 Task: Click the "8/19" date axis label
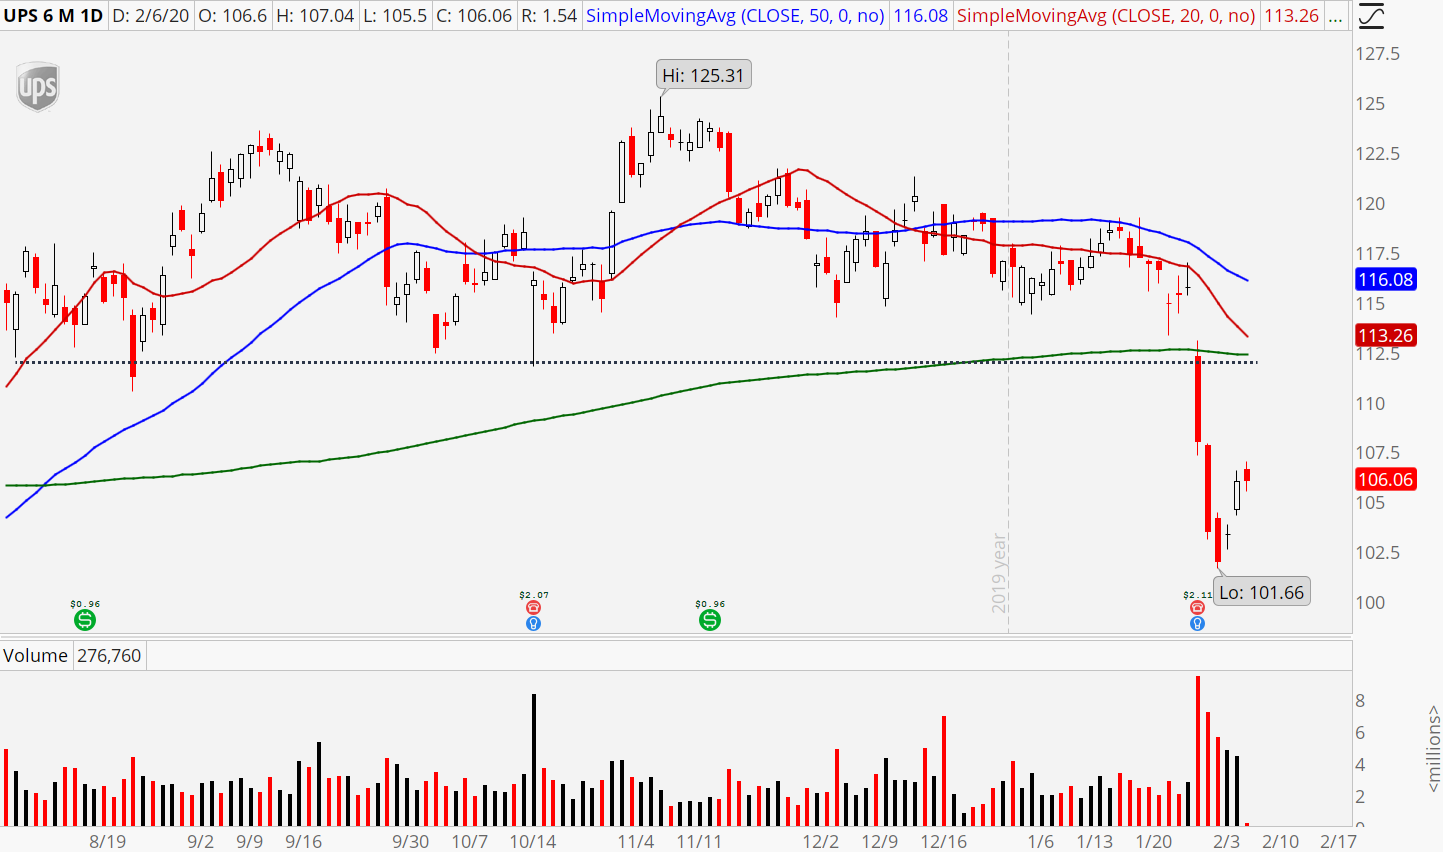(x=108, y=841)
